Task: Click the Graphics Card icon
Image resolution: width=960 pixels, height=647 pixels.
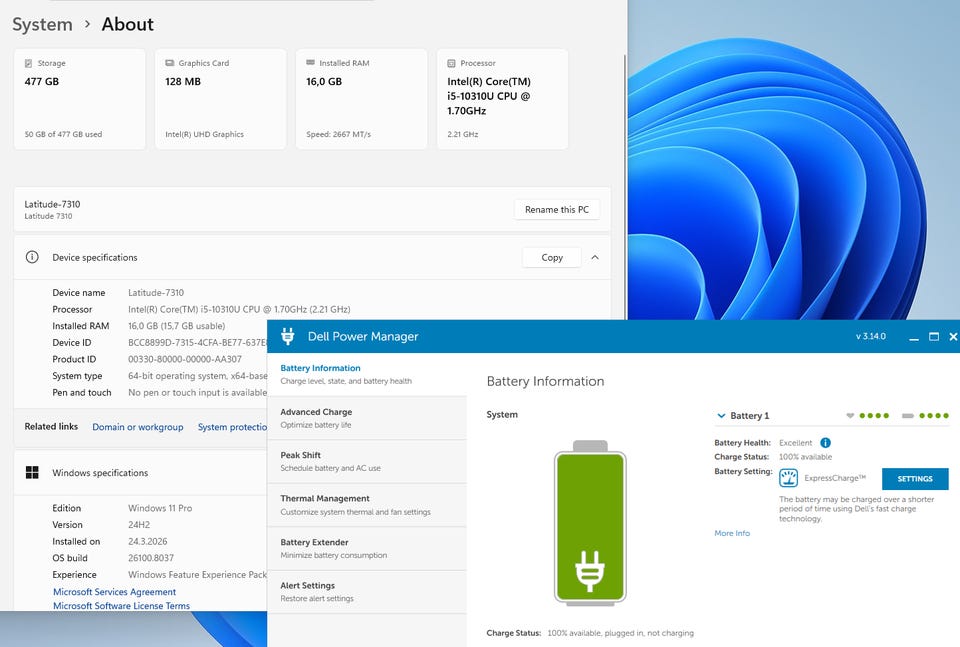Action: pos(170,63)
